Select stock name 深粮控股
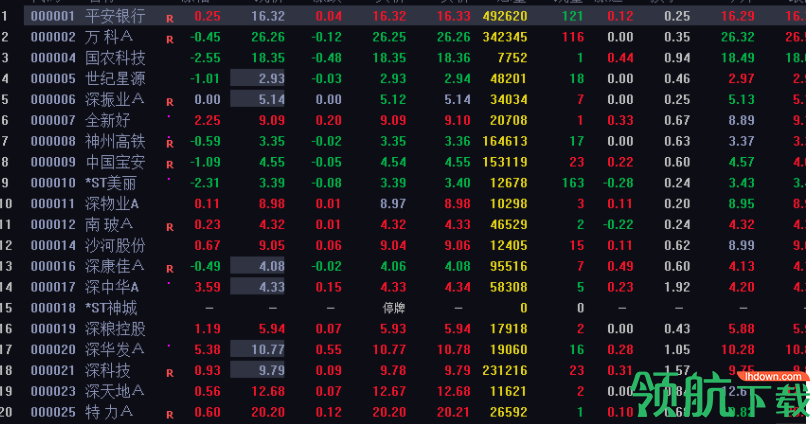Image resolution: width=810 pixels, height=424 pixels. point(115,329)
